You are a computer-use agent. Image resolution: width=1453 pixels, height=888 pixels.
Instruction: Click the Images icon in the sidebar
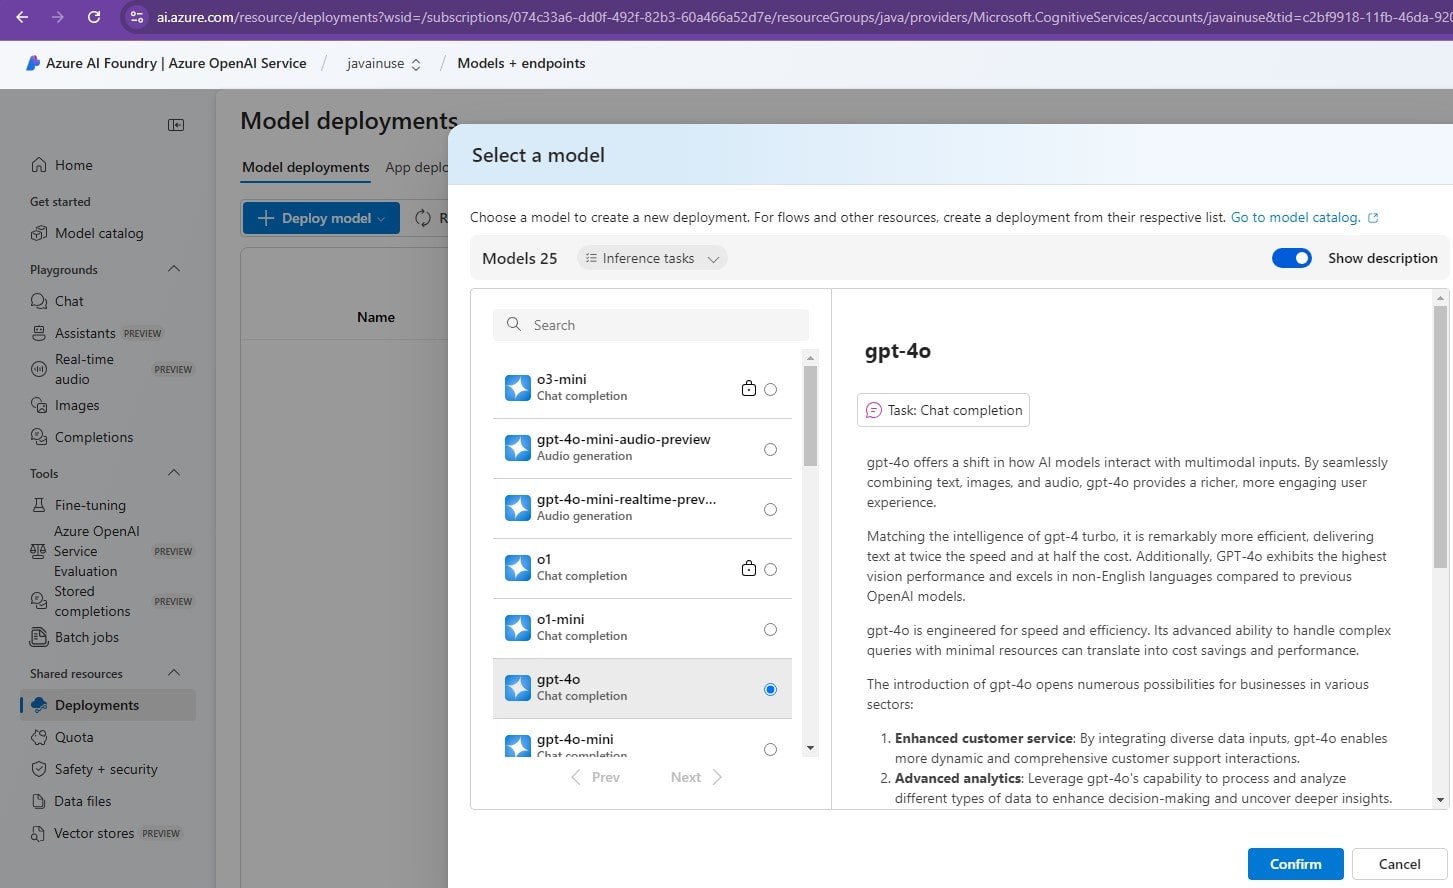pos(39,405)
